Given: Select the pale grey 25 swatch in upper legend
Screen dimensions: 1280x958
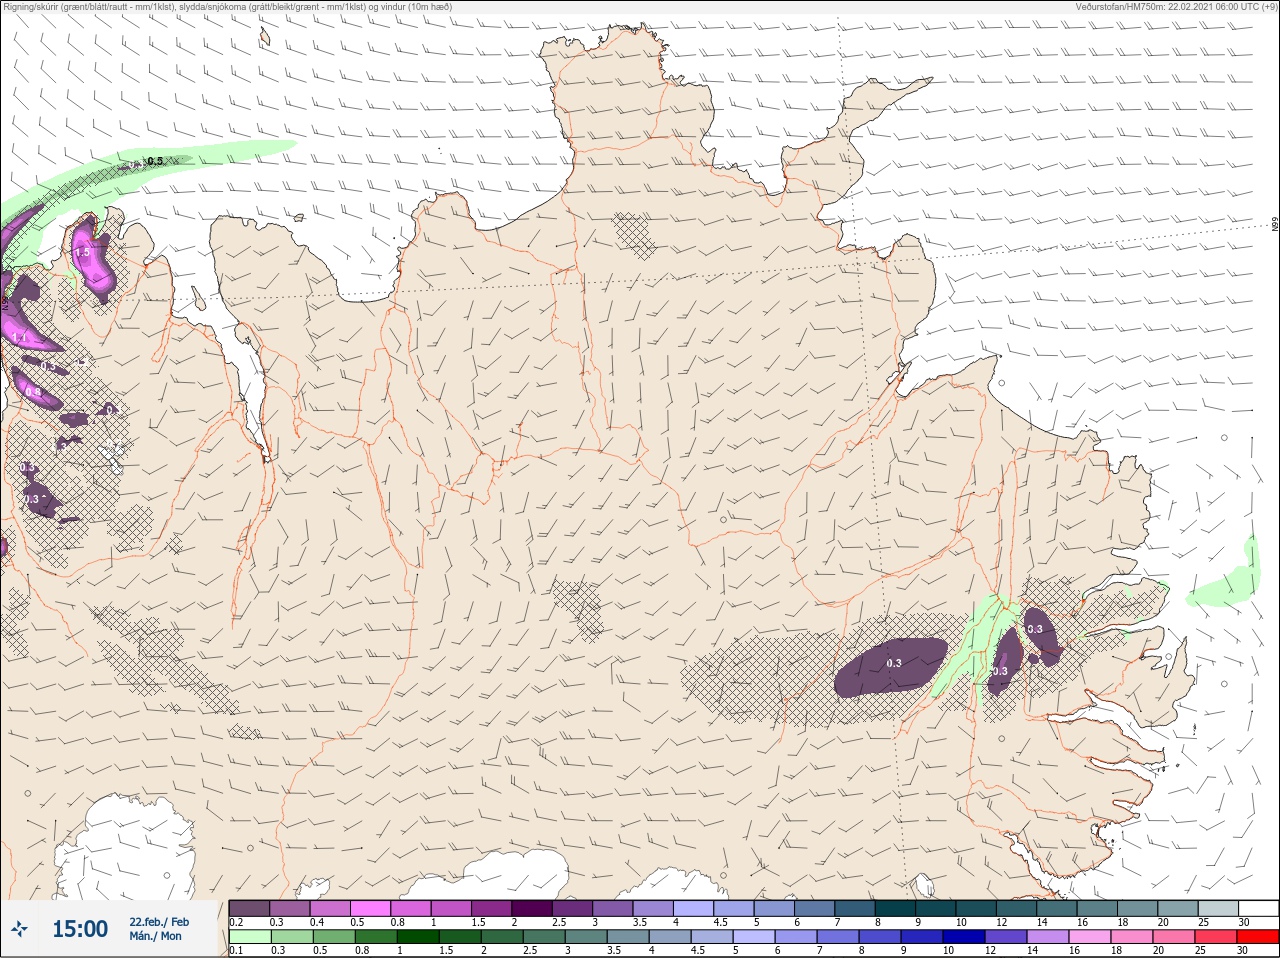Looking at the screenshot, I should (1218, 908).
